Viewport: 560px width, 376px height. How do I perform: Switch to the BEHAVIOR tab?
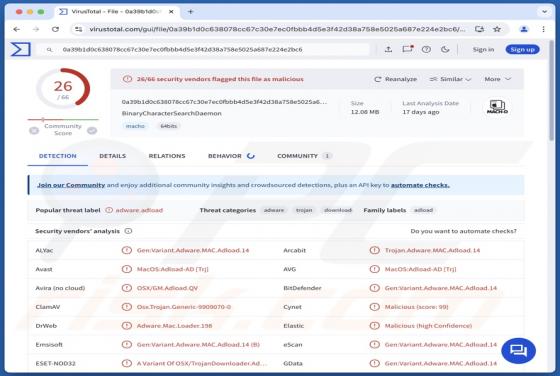pos(231,156)
